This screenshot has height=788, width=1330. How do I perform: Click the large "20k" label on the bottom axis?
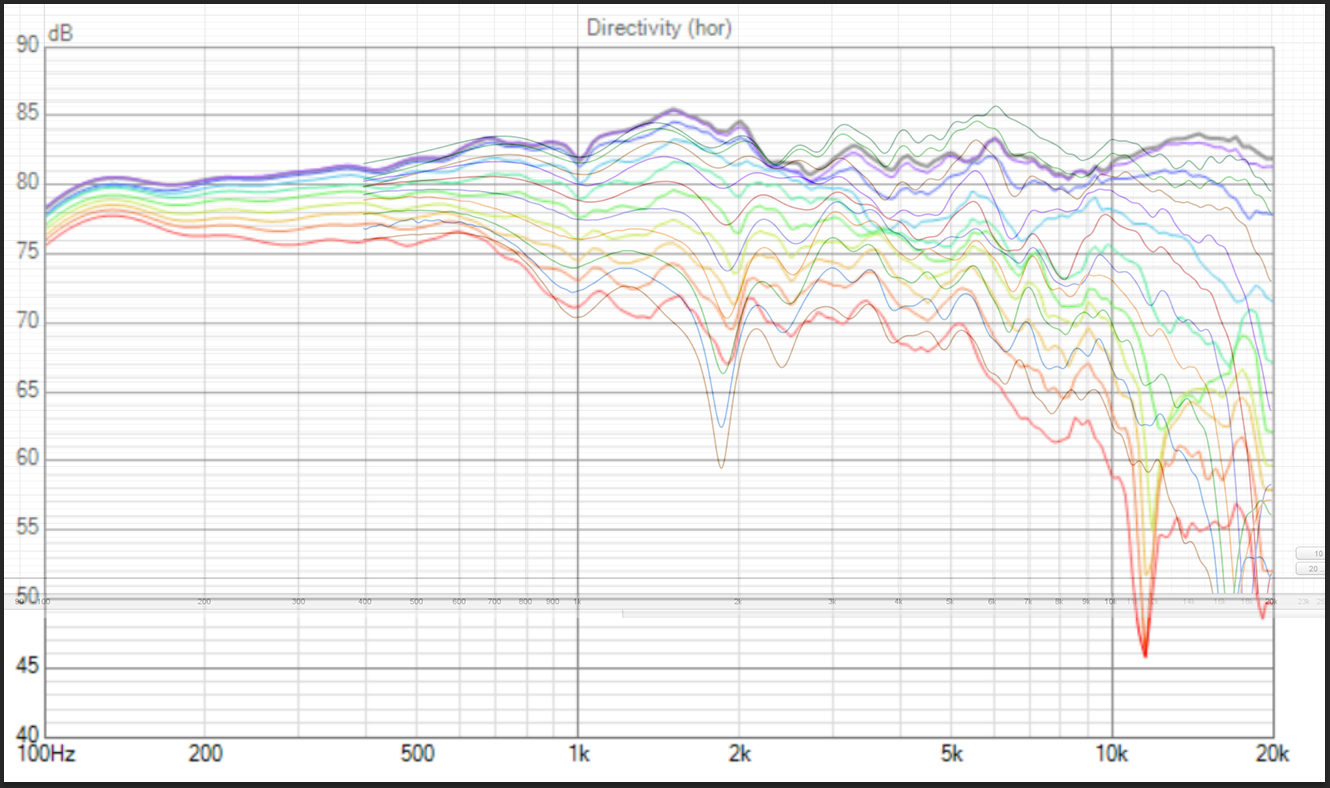click(x=1272, y=754)
